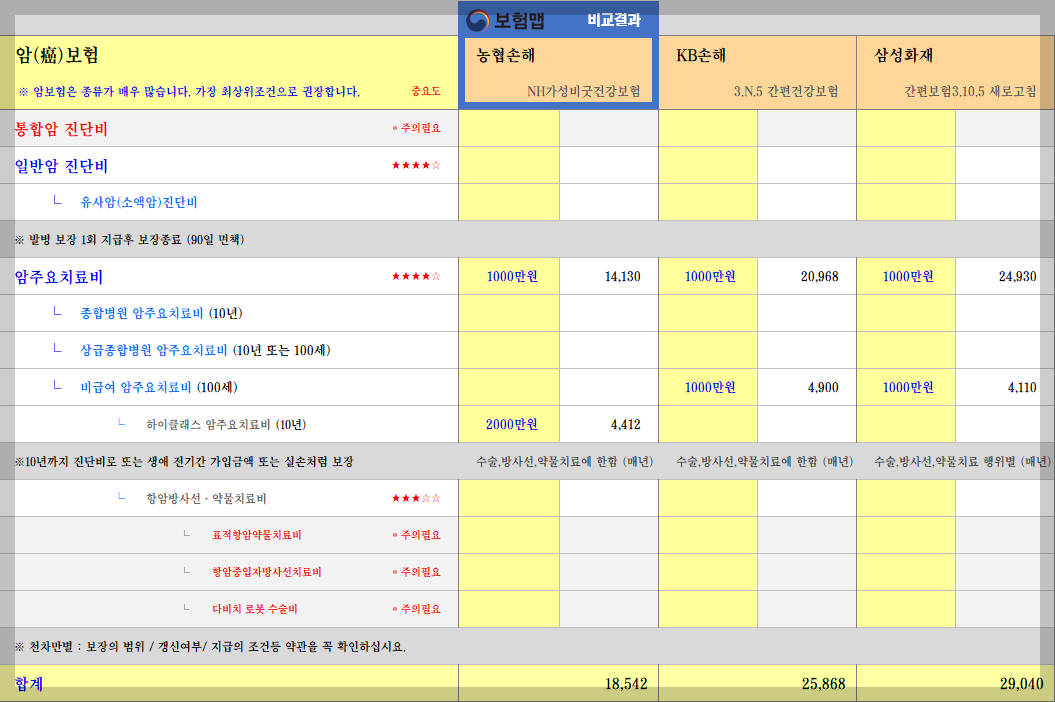Click the 14,130 premium cell
This screenshot has height=702, width=1055.
coord(609,276)
